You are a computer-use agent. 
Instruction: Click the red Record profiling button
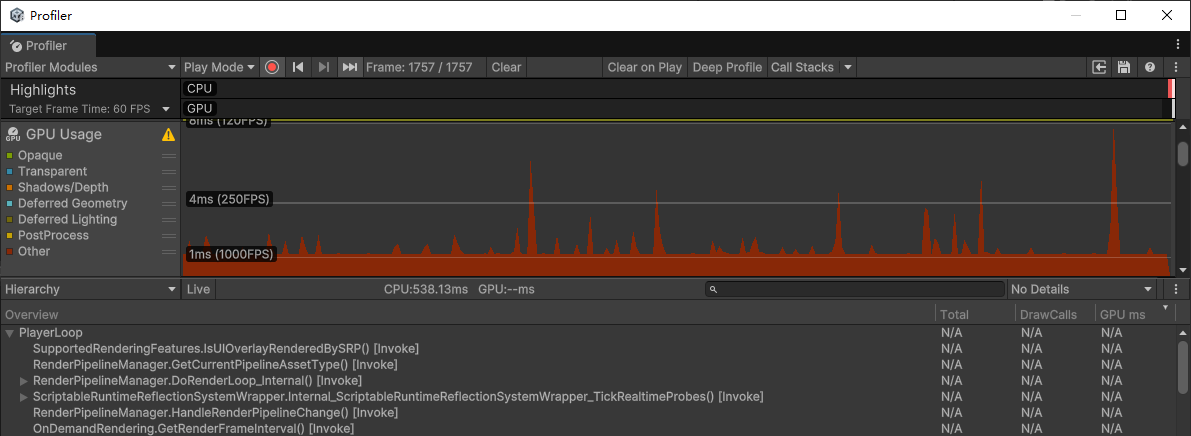pyautogui.click(x=271, y=67)
